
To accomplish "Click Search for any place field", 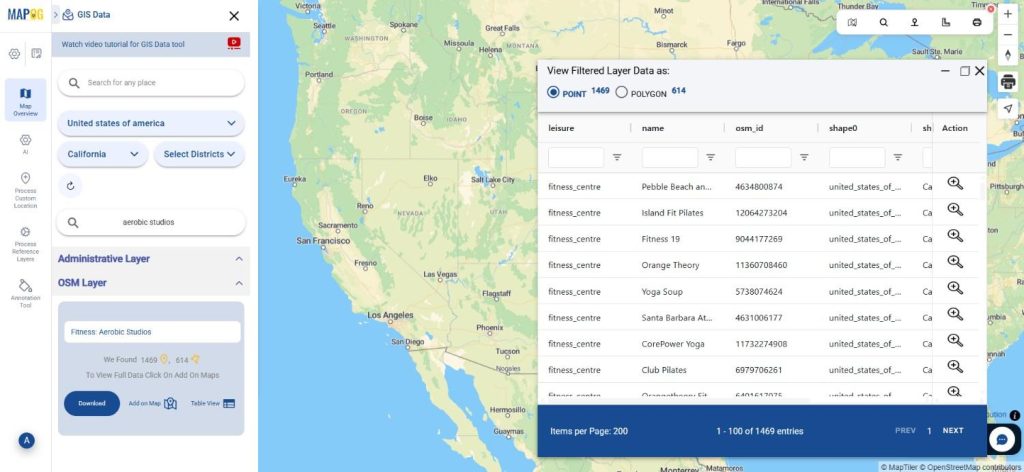I will [151, 83].
